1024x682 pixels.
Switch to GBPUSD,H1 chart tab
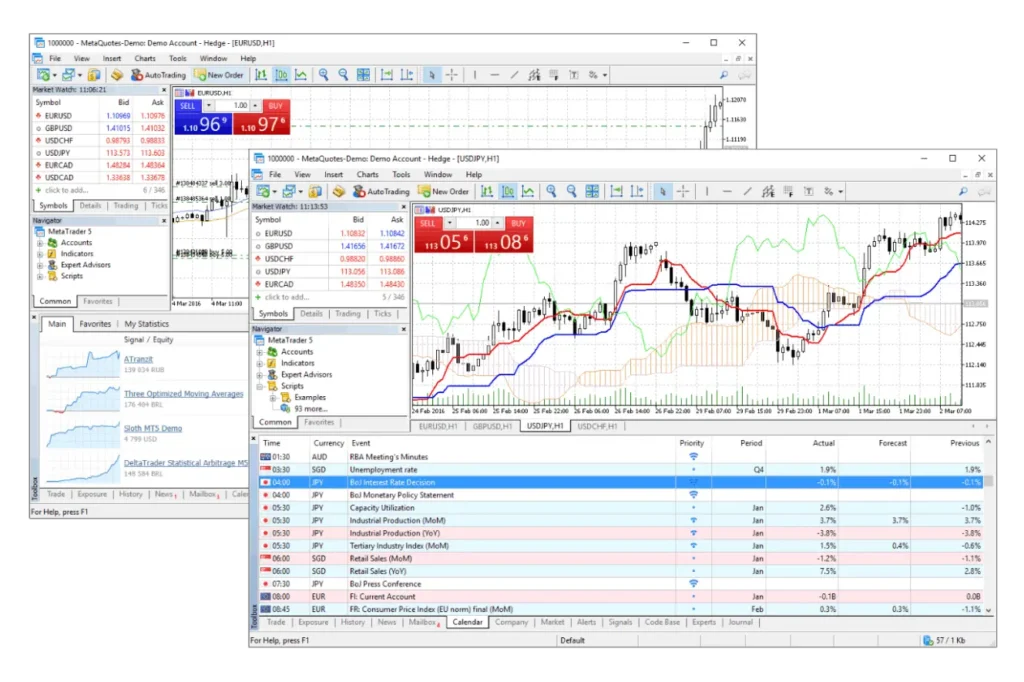[x=492, y=426]
